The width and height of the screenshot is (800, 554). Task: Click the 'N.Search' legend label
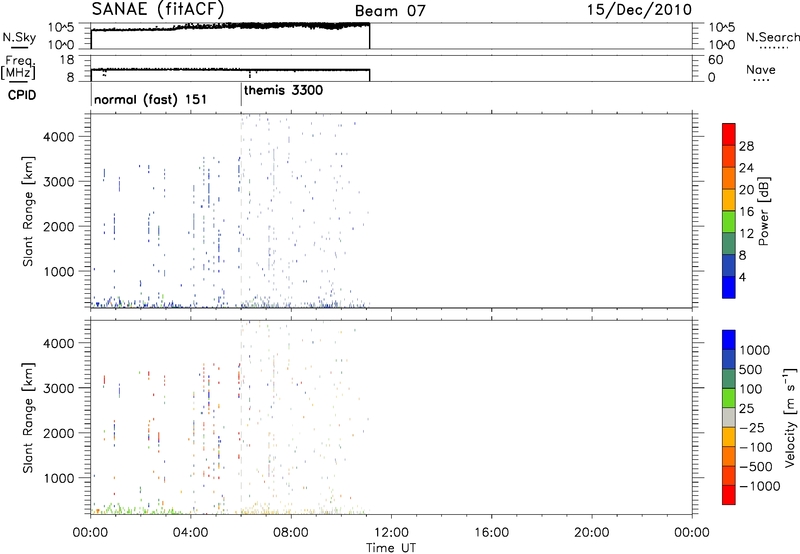click(x=772, y=37)
